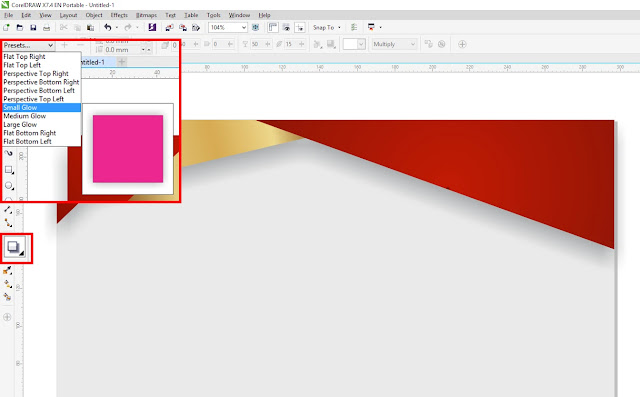Expand the Application launcher arrow
The image size is (640, 397).
[380, 27]
